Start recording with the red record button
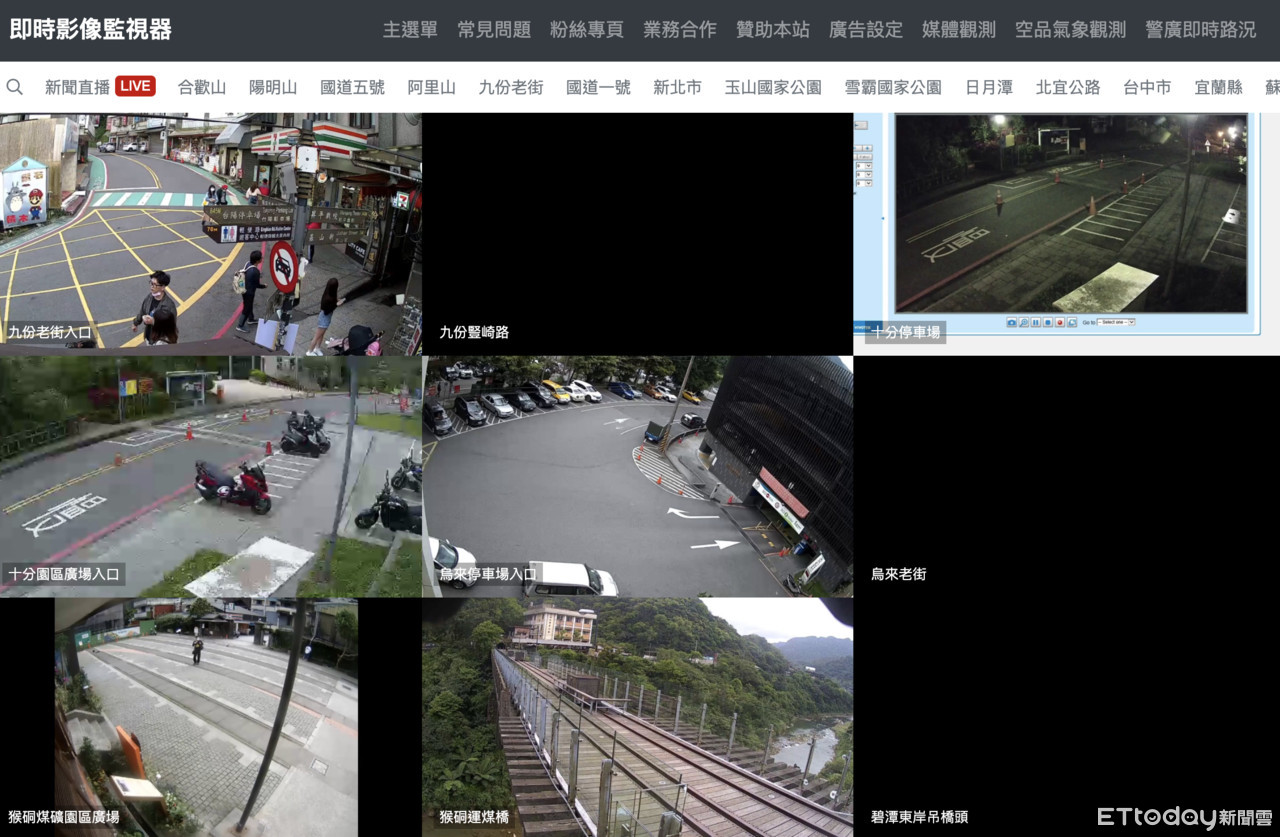 (x=1060, y=322)
